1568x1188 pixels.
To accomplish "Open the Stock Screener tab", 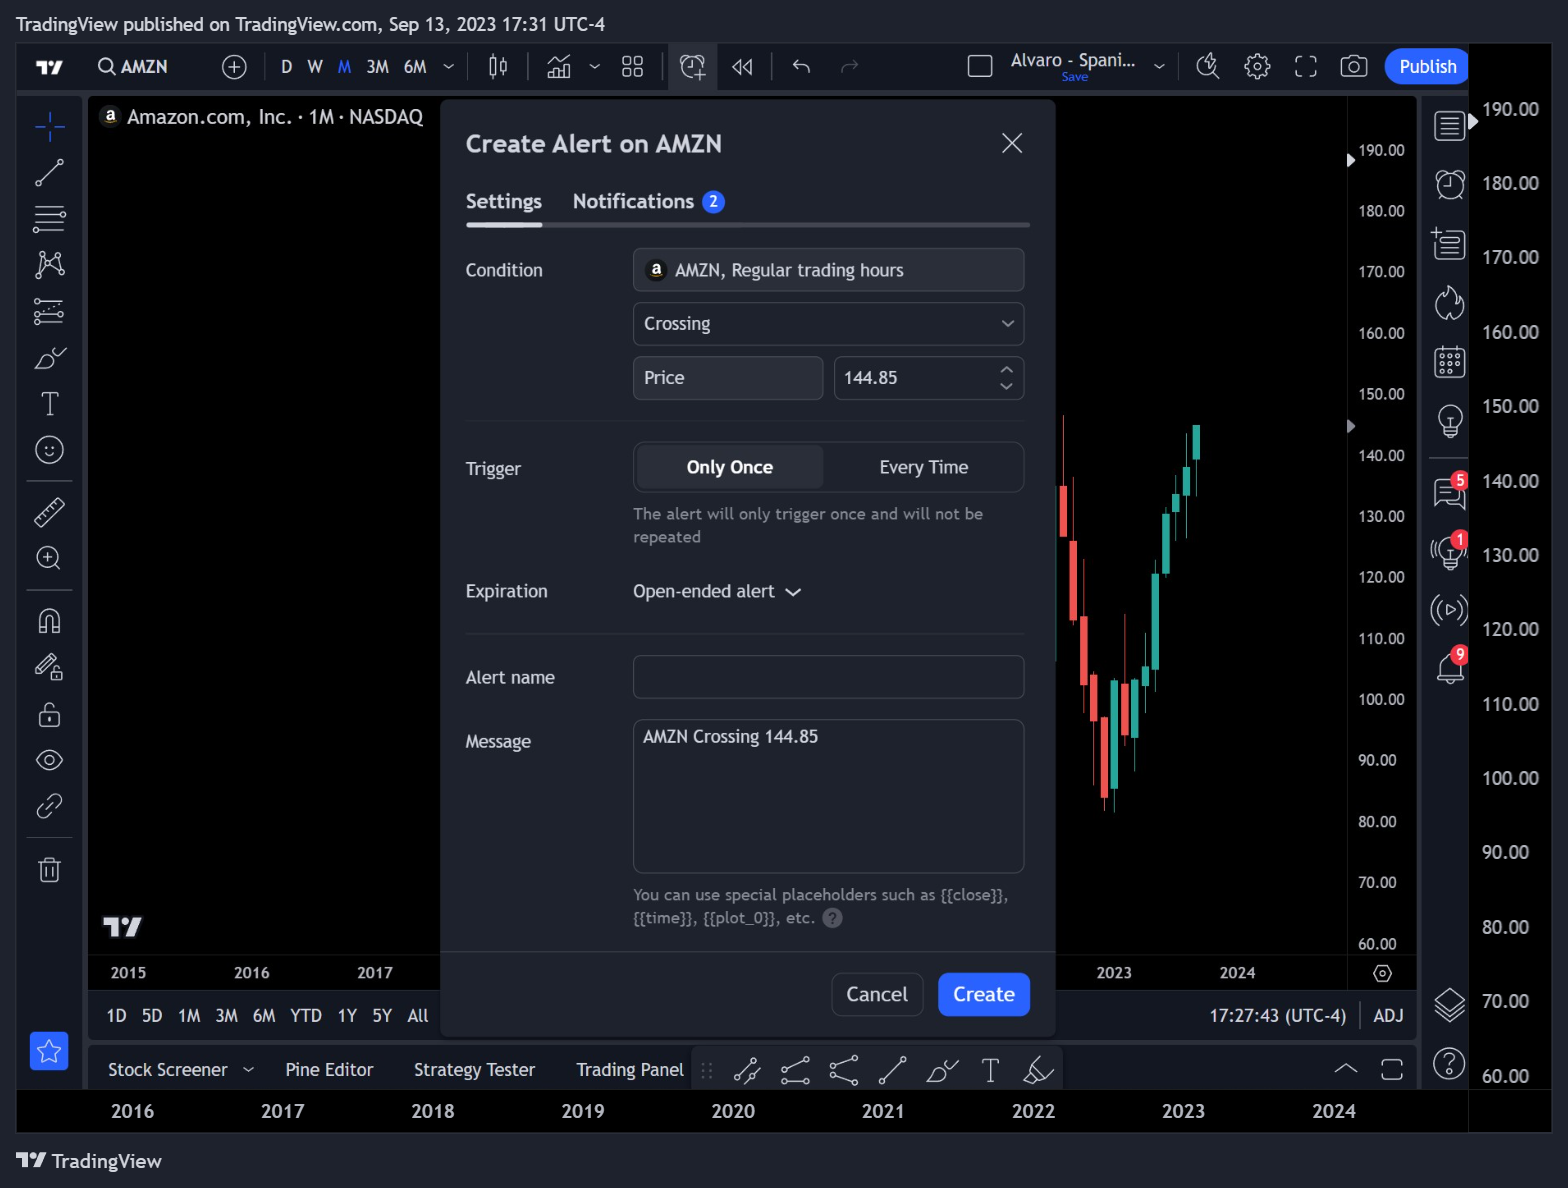I will (x=168, y=1070).
